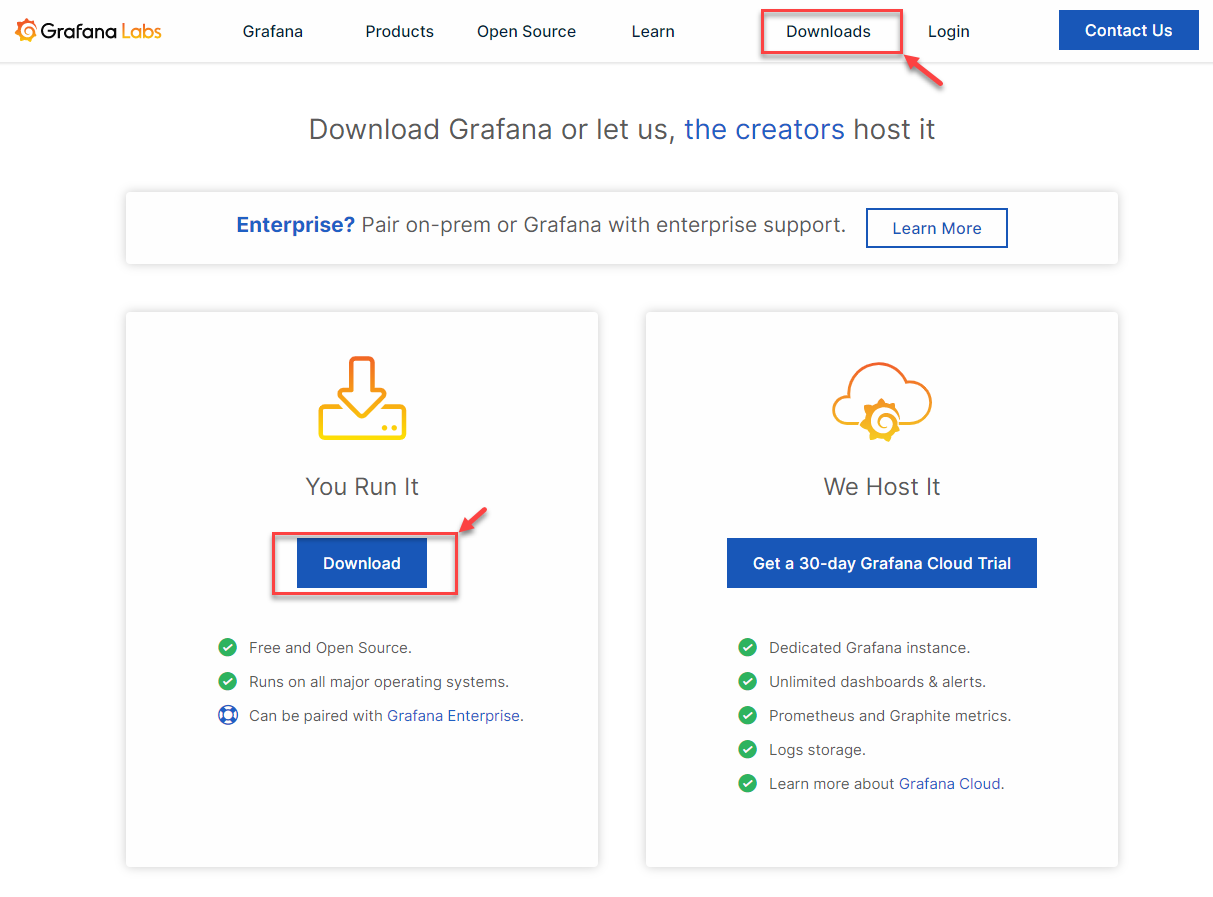Image resolution: width=1213 pixels, height=897 pixels.
Task: Click the green check beside Unlimited dashboards & alerts
Action: [x=747, y=681]
